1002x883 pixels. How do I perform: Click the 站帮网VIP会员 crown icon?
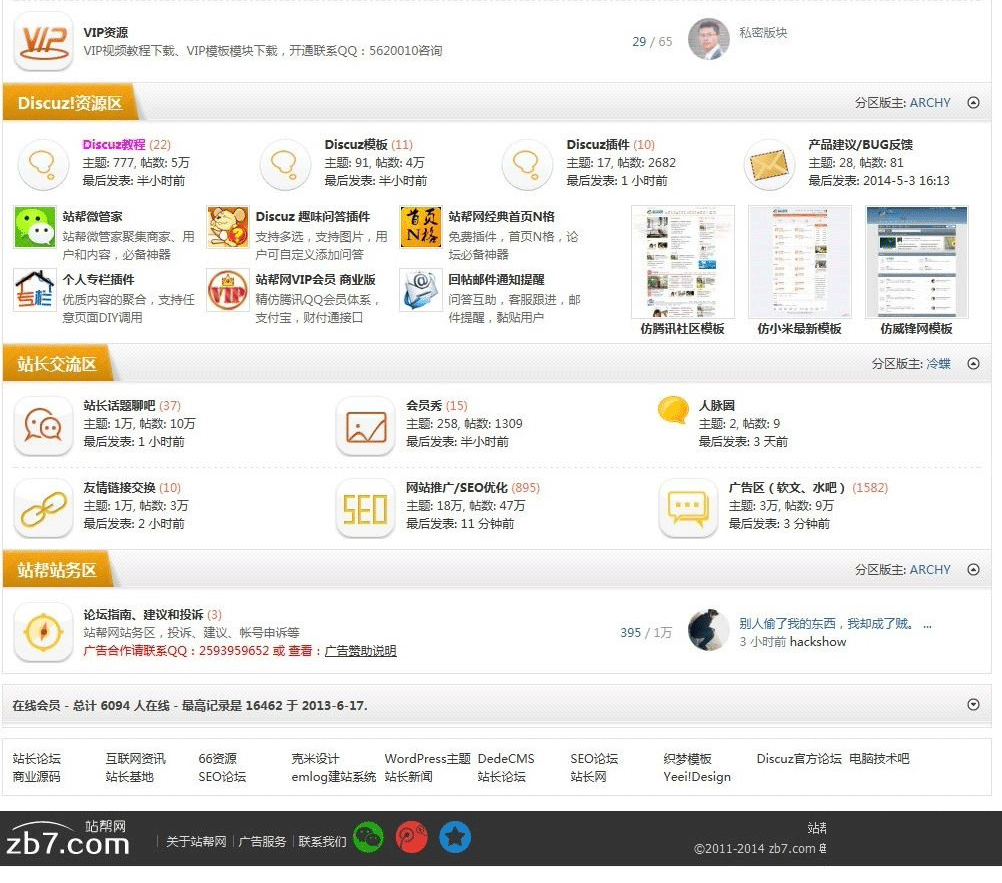(227, 289)
